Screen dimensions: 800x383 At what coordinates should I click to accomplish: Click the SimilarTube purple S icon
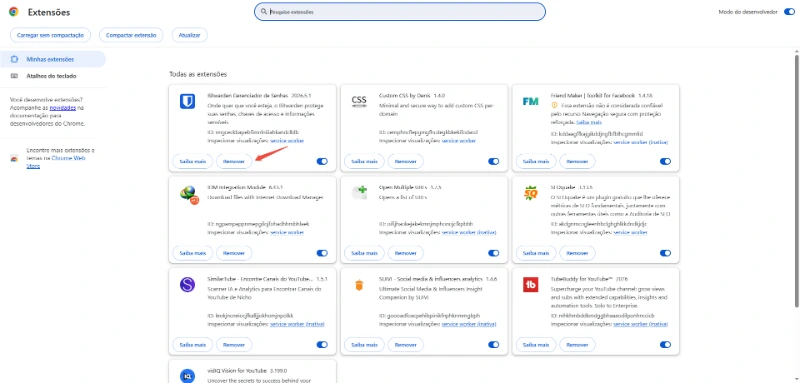click(187, 284)
